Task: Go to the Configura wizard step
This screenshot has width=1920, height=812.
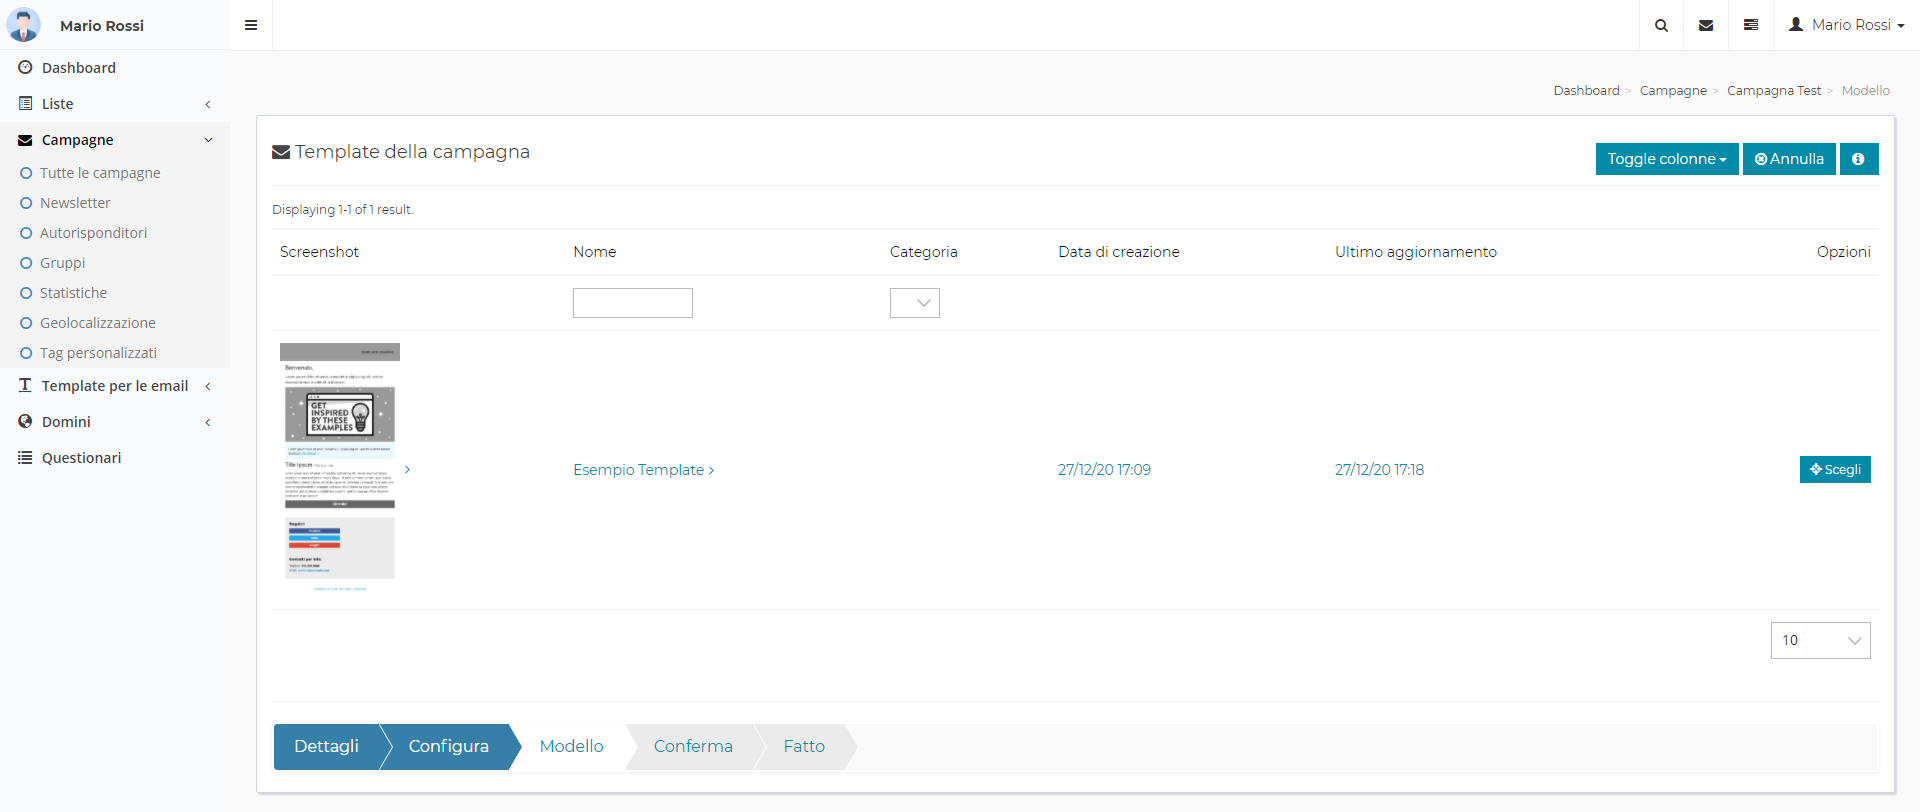Action: [x=448, y=746]
